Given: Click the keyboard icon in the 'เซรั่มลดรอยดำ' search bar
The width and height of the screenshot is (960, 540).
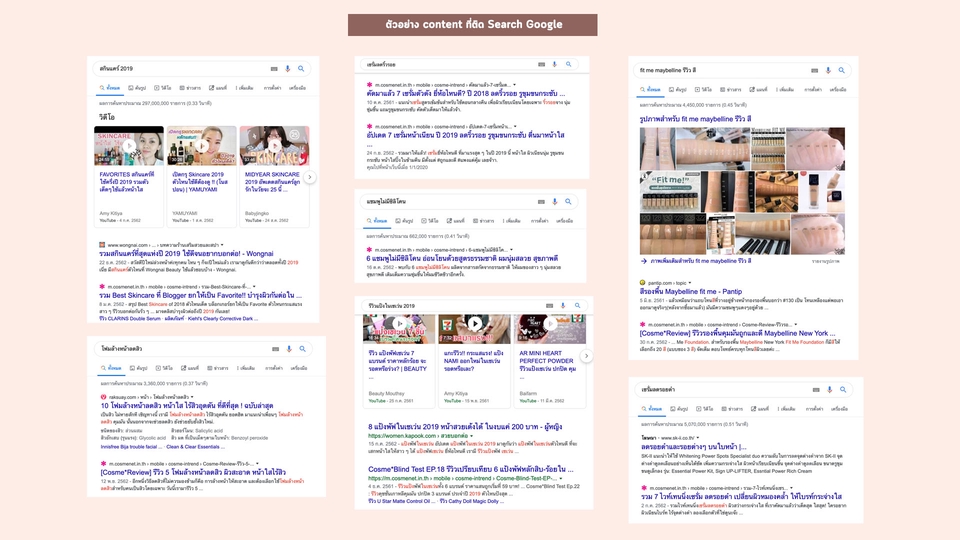Looking at the screenshot, I should tap(816, 389).
